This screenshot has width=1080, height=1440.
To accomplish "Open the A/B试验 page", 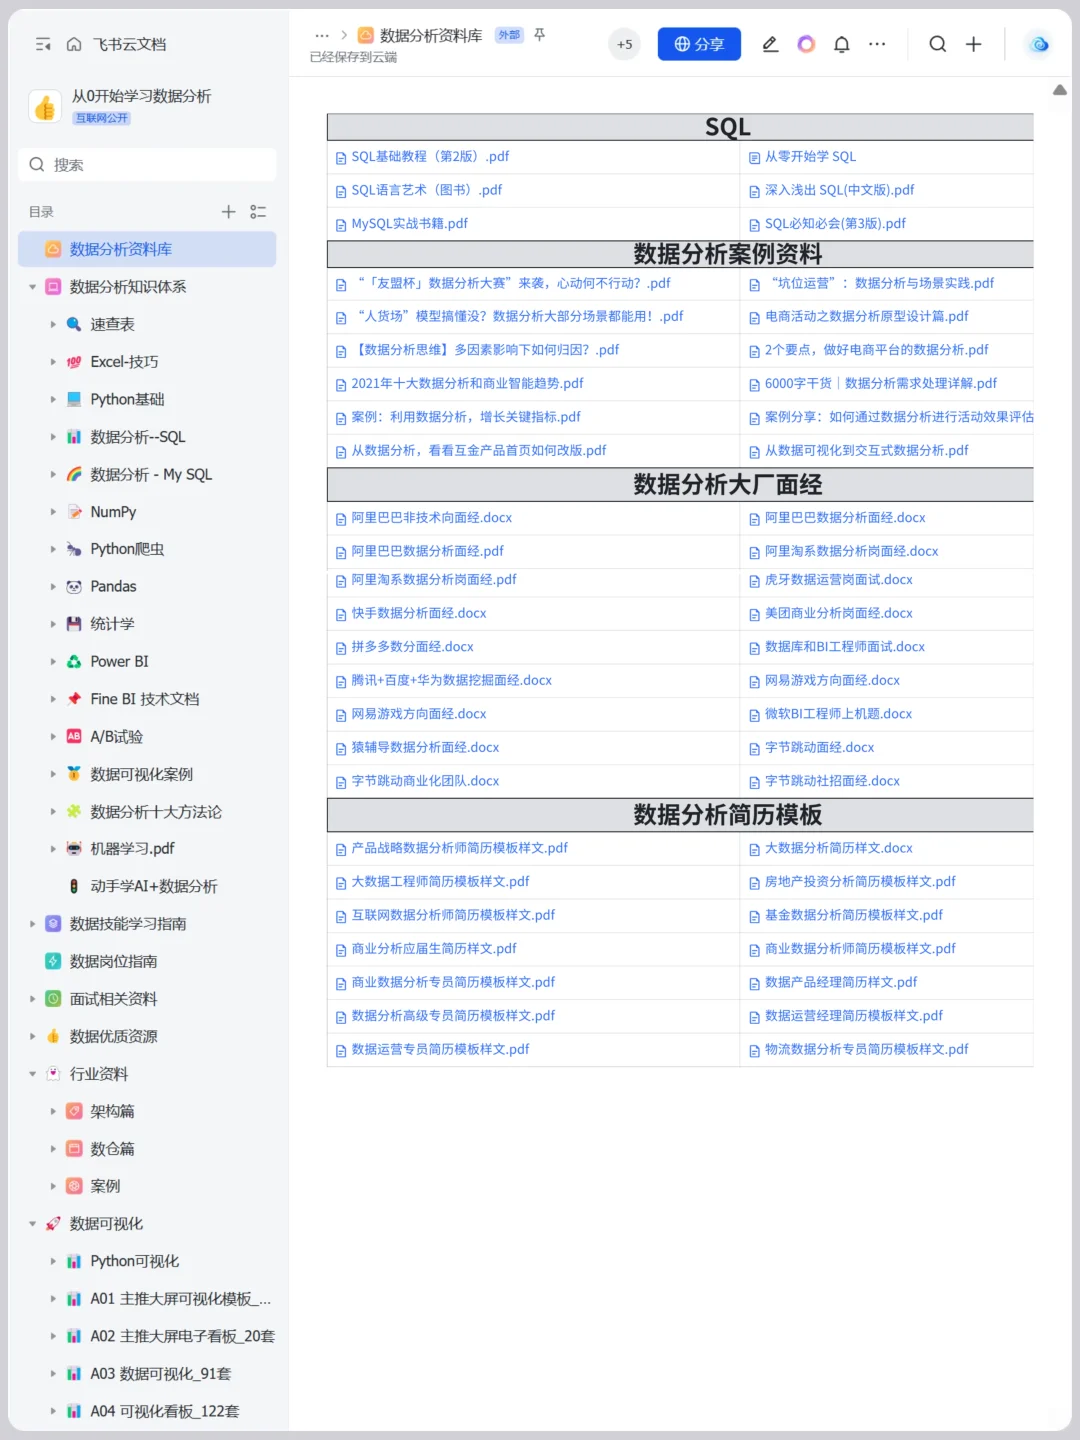I will point(116,737).
